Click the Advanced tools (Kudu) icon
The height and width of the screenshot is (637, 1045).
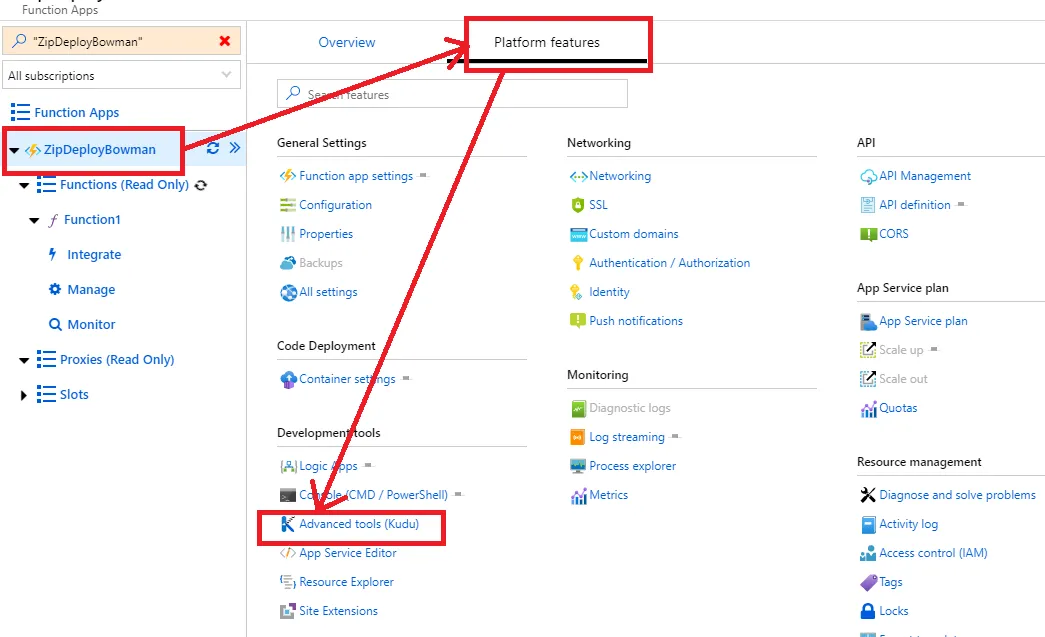click(x=288, y=524)
